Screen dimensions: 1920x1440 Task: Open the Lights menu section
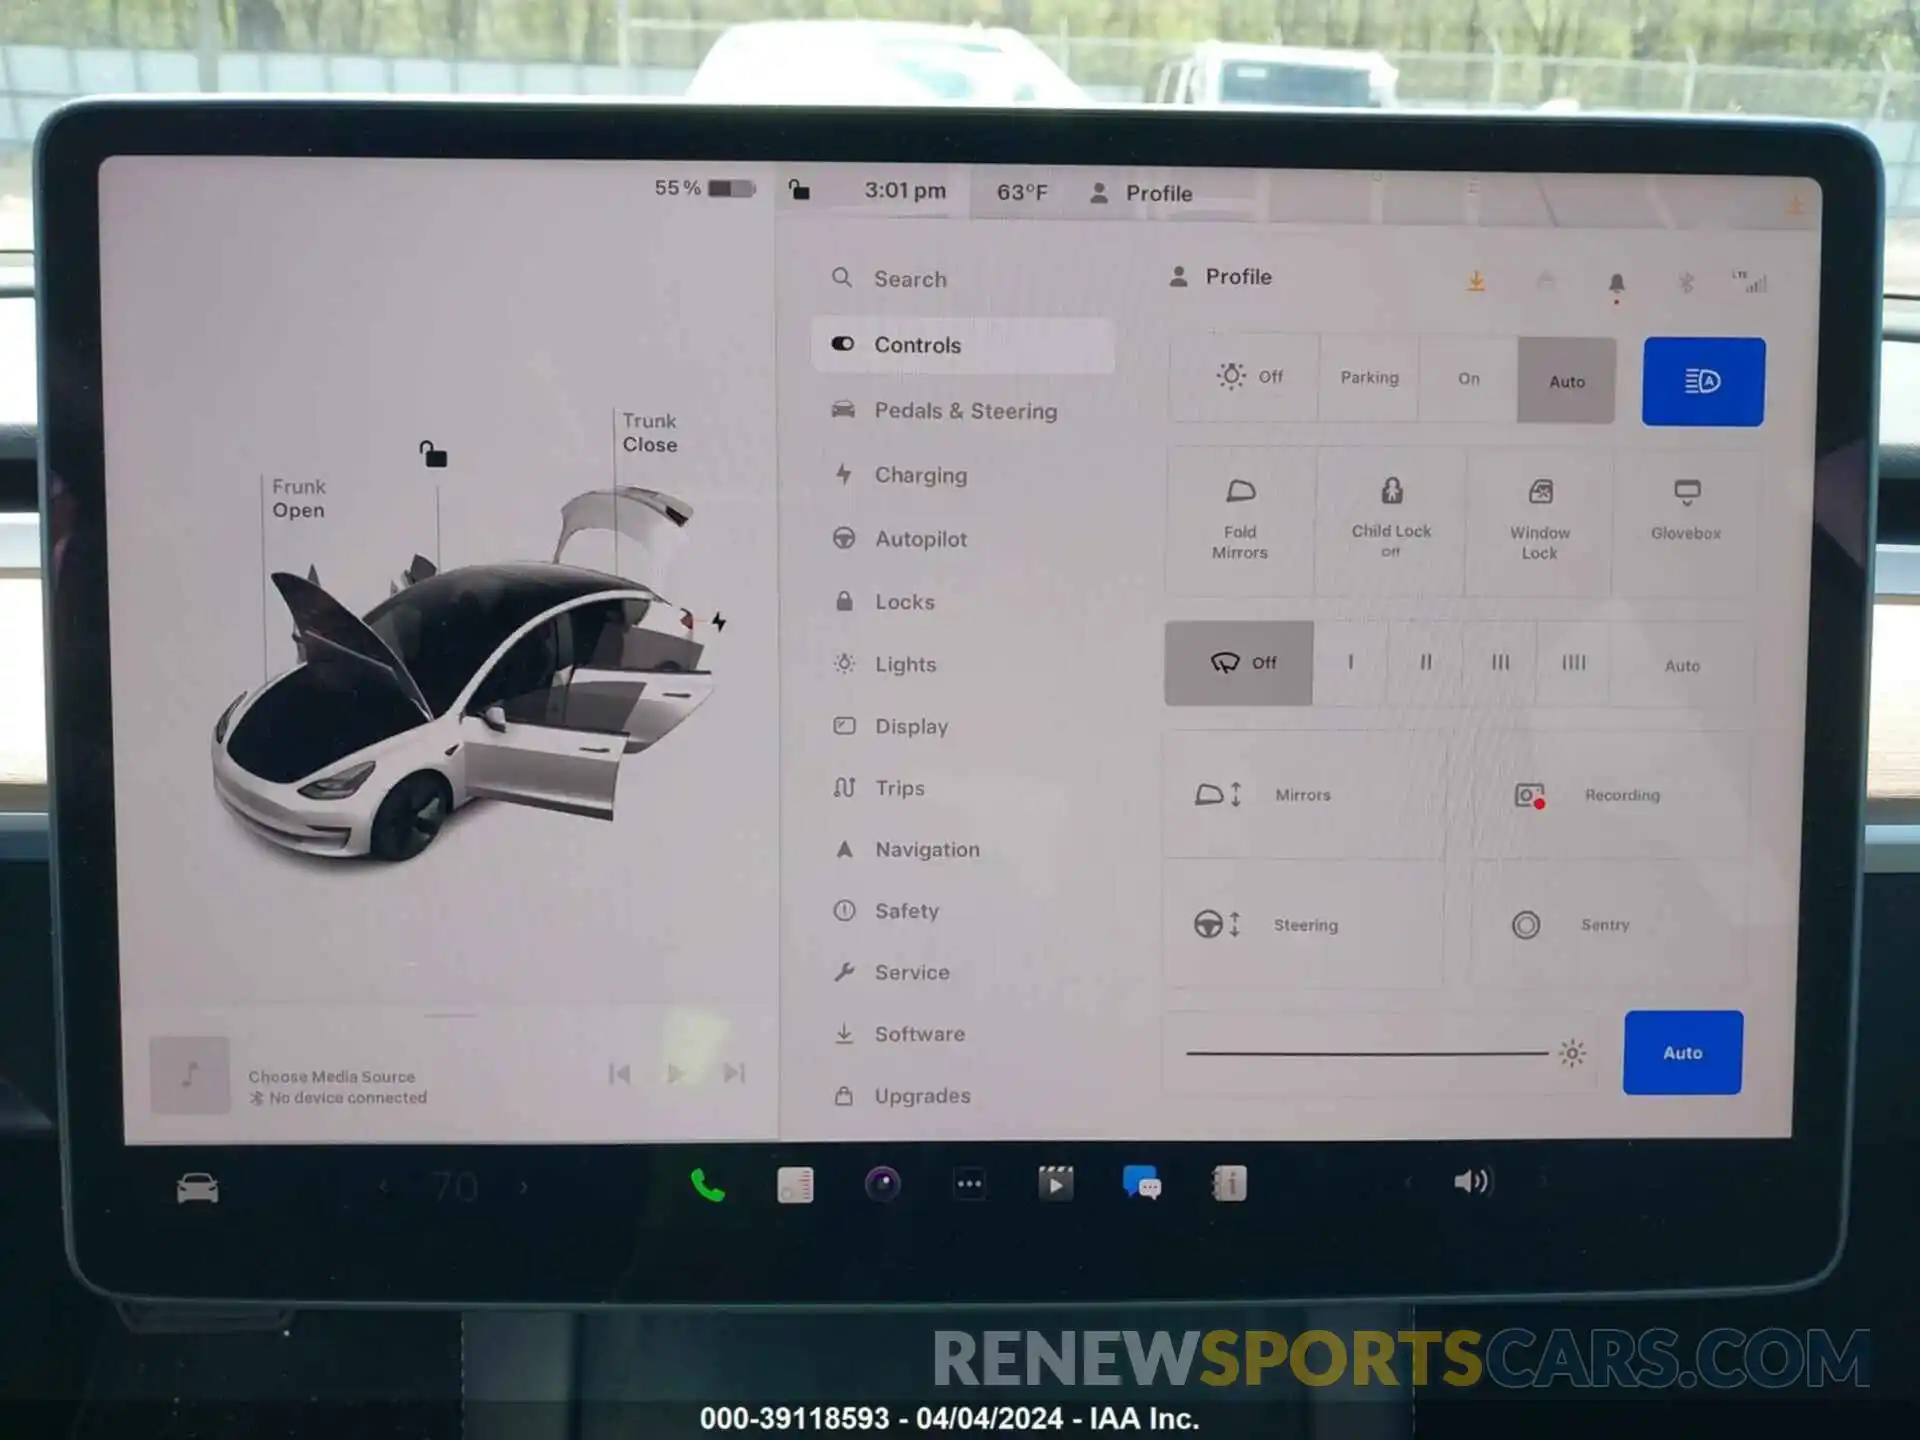tap(906, 664)
